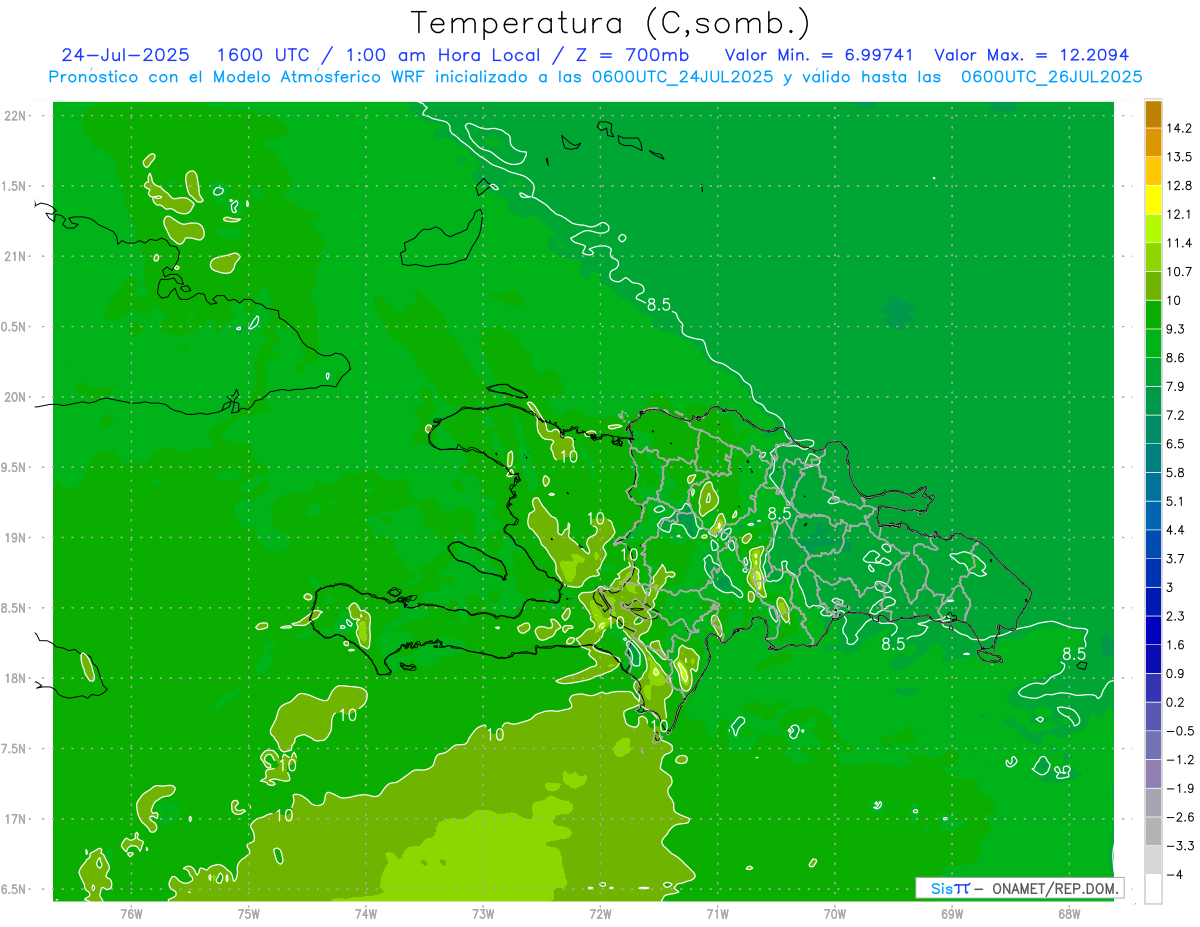The height and width of the screenshot is (927, 1200).
Task: Select the gray swatch between -3.3 and -2.6
Action: tap(1153, 830)
